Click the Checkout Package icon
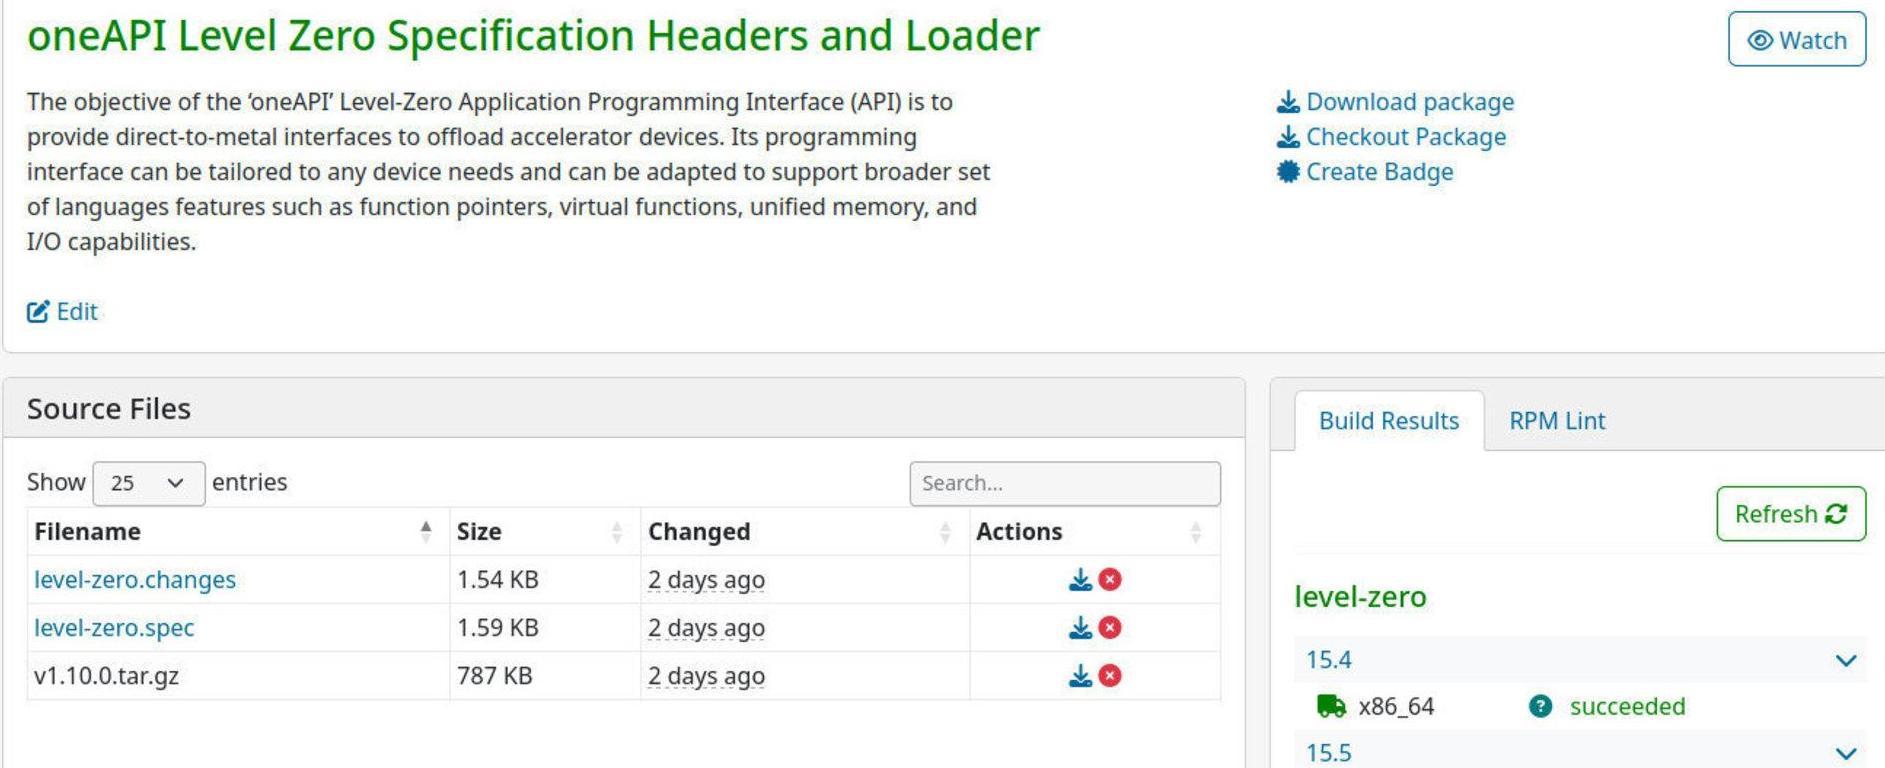This screenshot has width=1885, height=768. pyautogui.click(x=1288, y=137)
